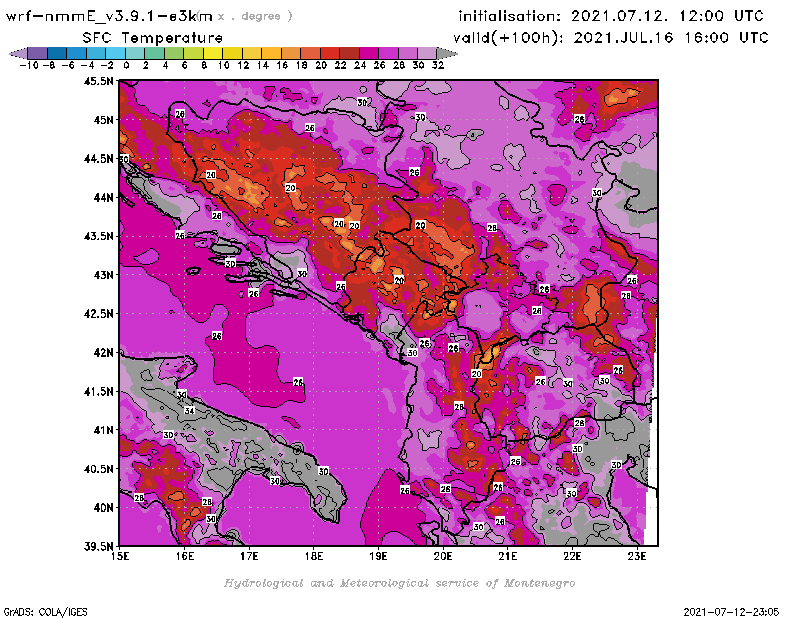Click the lavender below -10 legend arrow

[x=18, y=54]
